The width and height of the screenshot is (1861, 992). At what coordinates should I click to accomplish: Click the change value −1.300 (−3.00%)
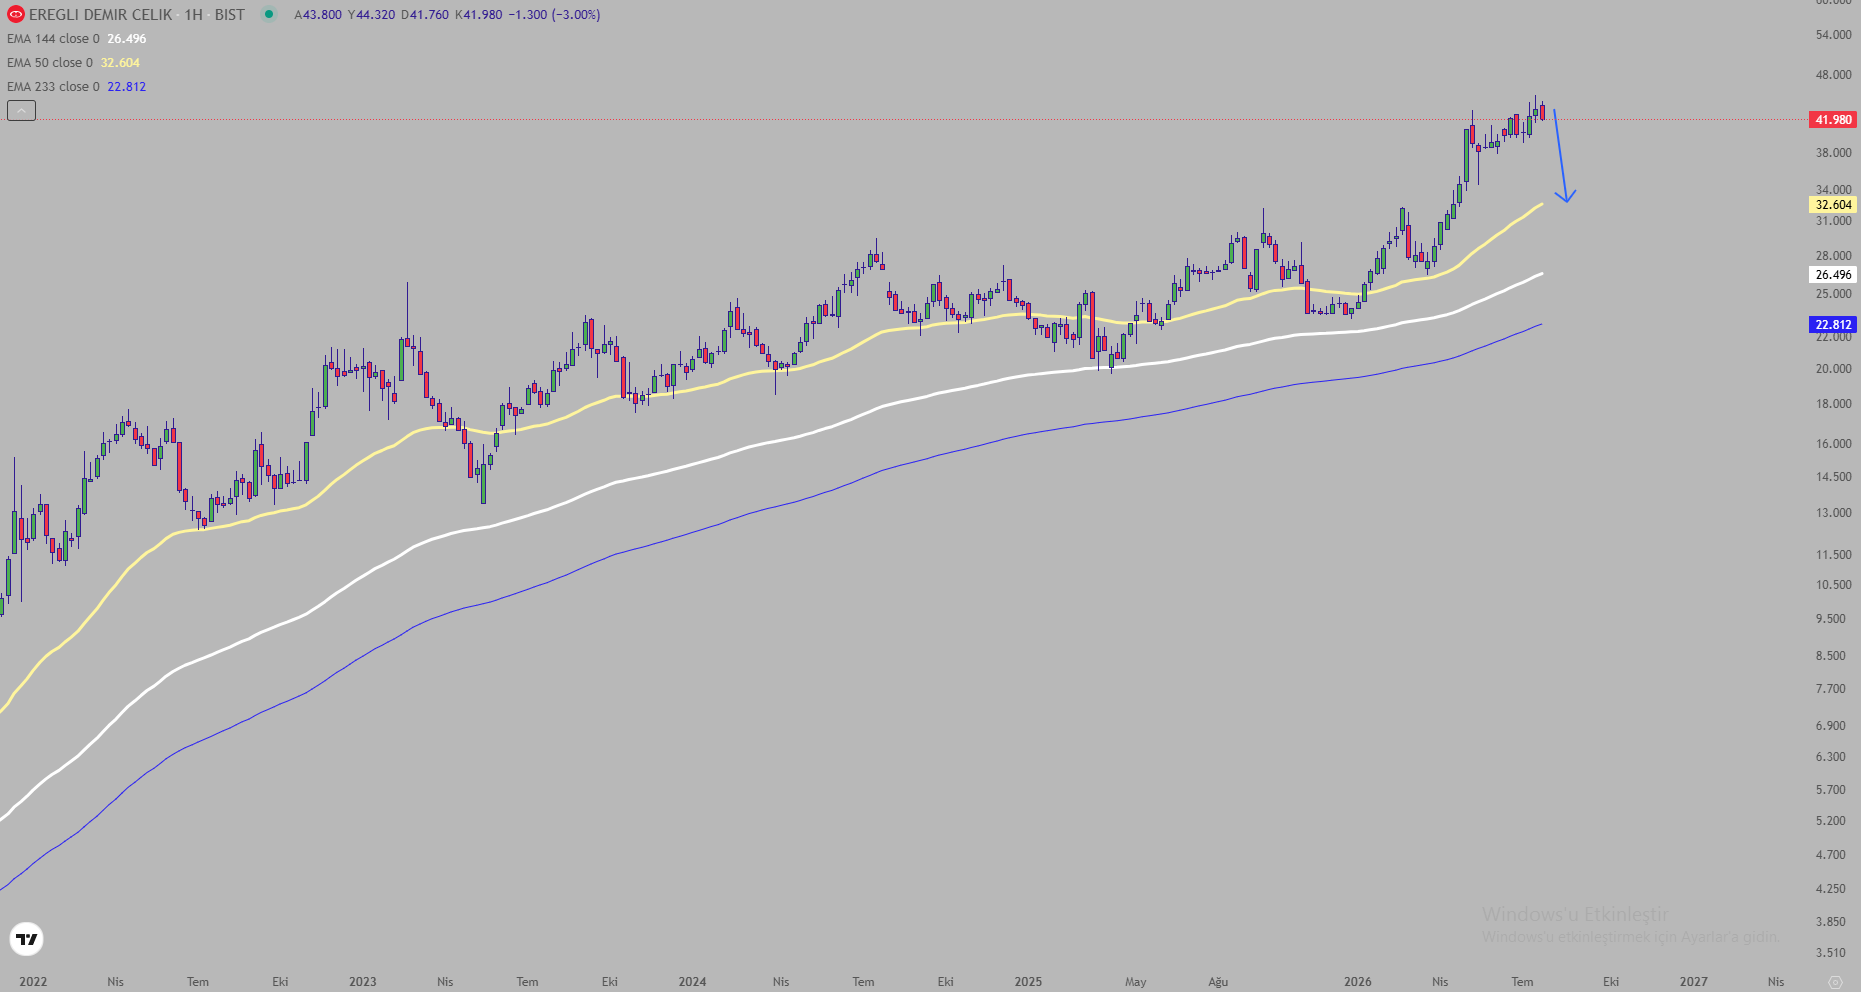point(554,15)
